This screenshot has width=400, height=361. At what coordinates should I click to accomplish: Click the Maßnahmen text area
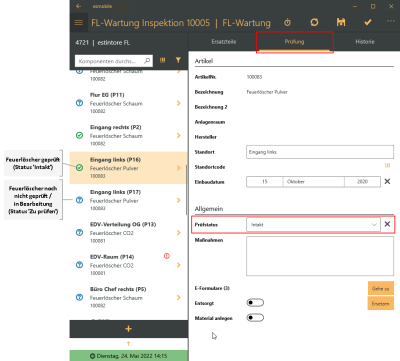(320, 256)
